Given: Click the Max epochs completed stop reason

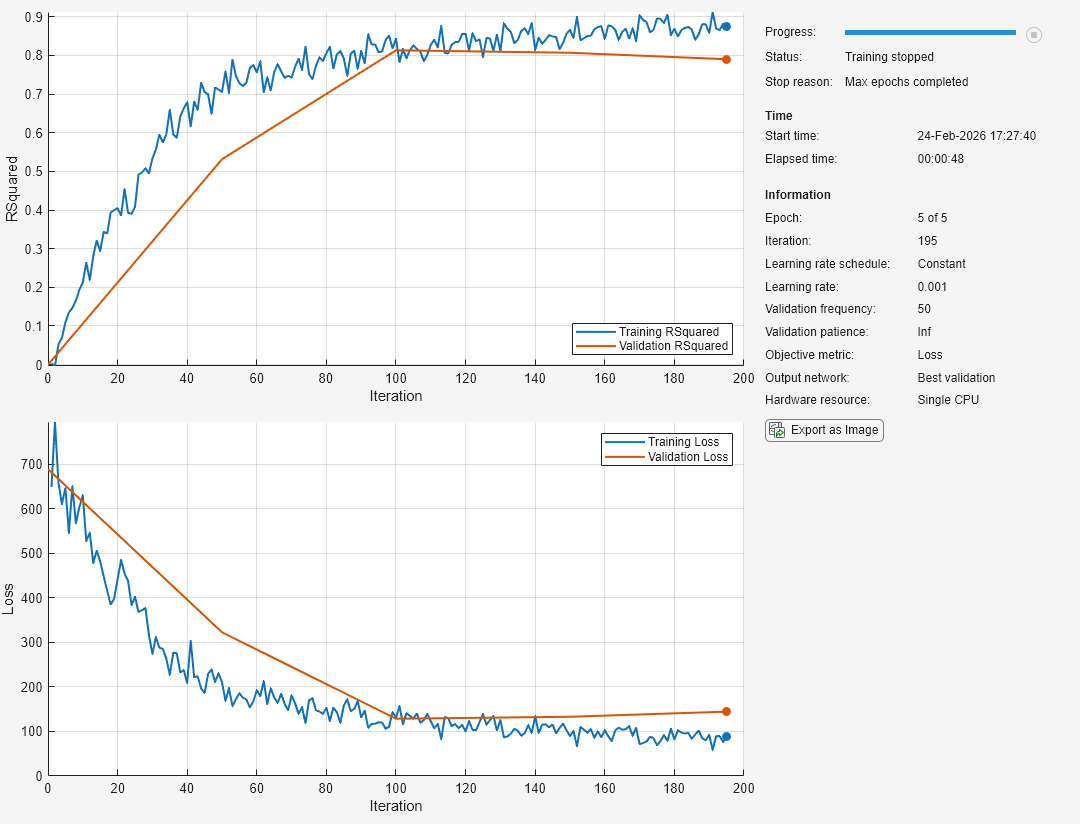Looking at the screenshot, I should (x=906, y=82).
